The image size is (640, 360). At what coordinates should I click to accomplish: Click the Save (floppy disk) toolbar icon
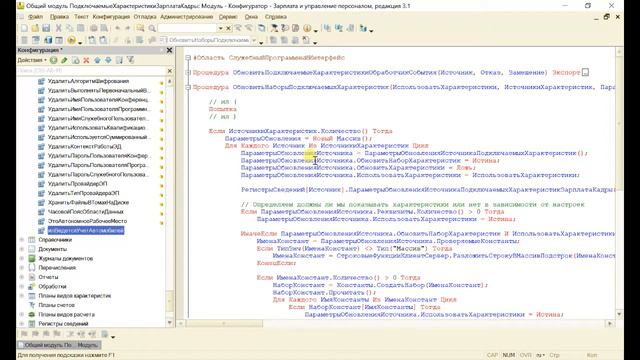[x=46, y=28]
